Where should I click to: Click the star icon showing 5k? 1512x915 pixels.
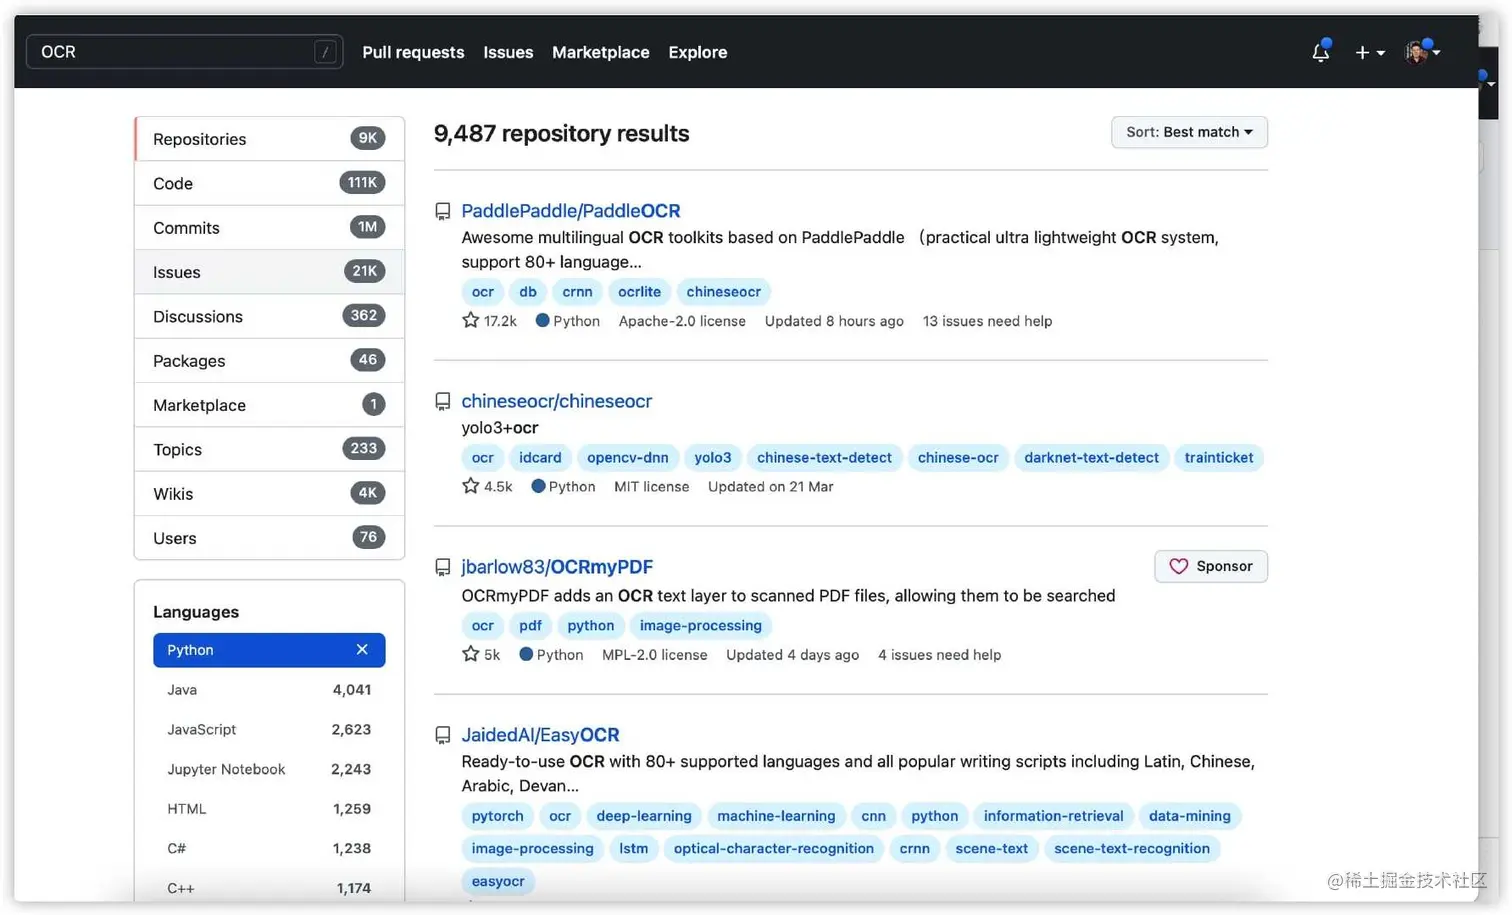[x=470, y=654]
